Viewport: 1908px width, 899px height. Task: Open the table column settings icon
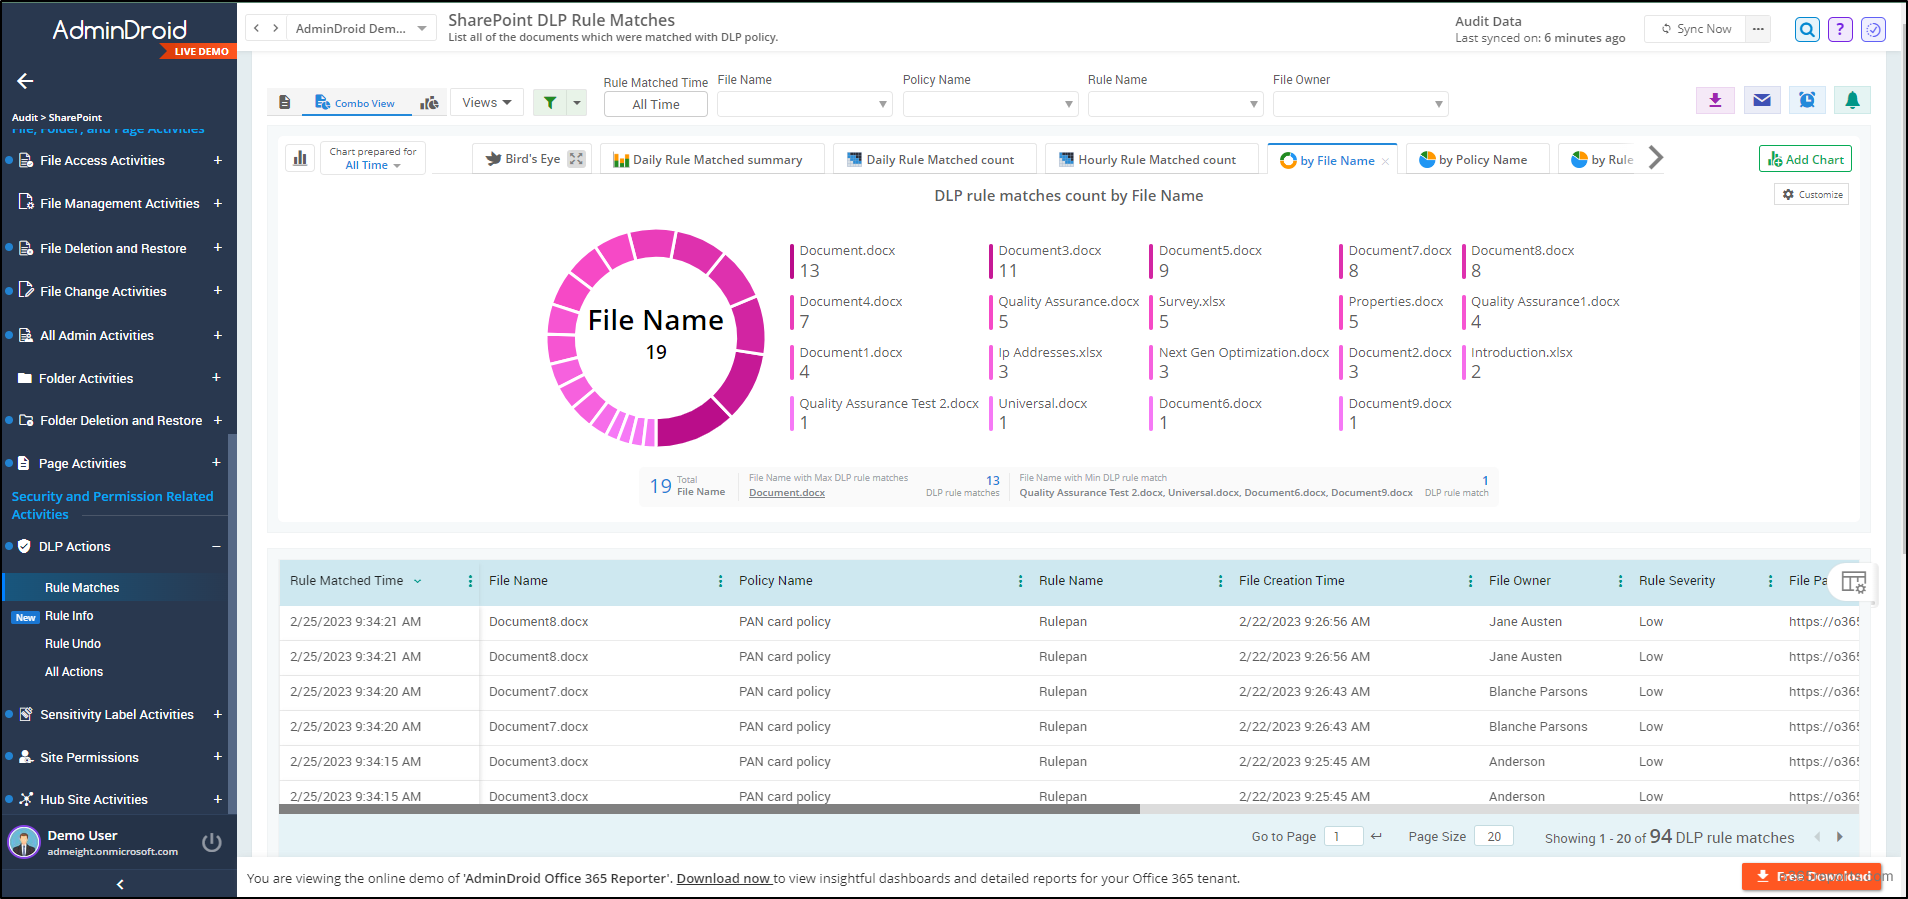pos(1853,582)
